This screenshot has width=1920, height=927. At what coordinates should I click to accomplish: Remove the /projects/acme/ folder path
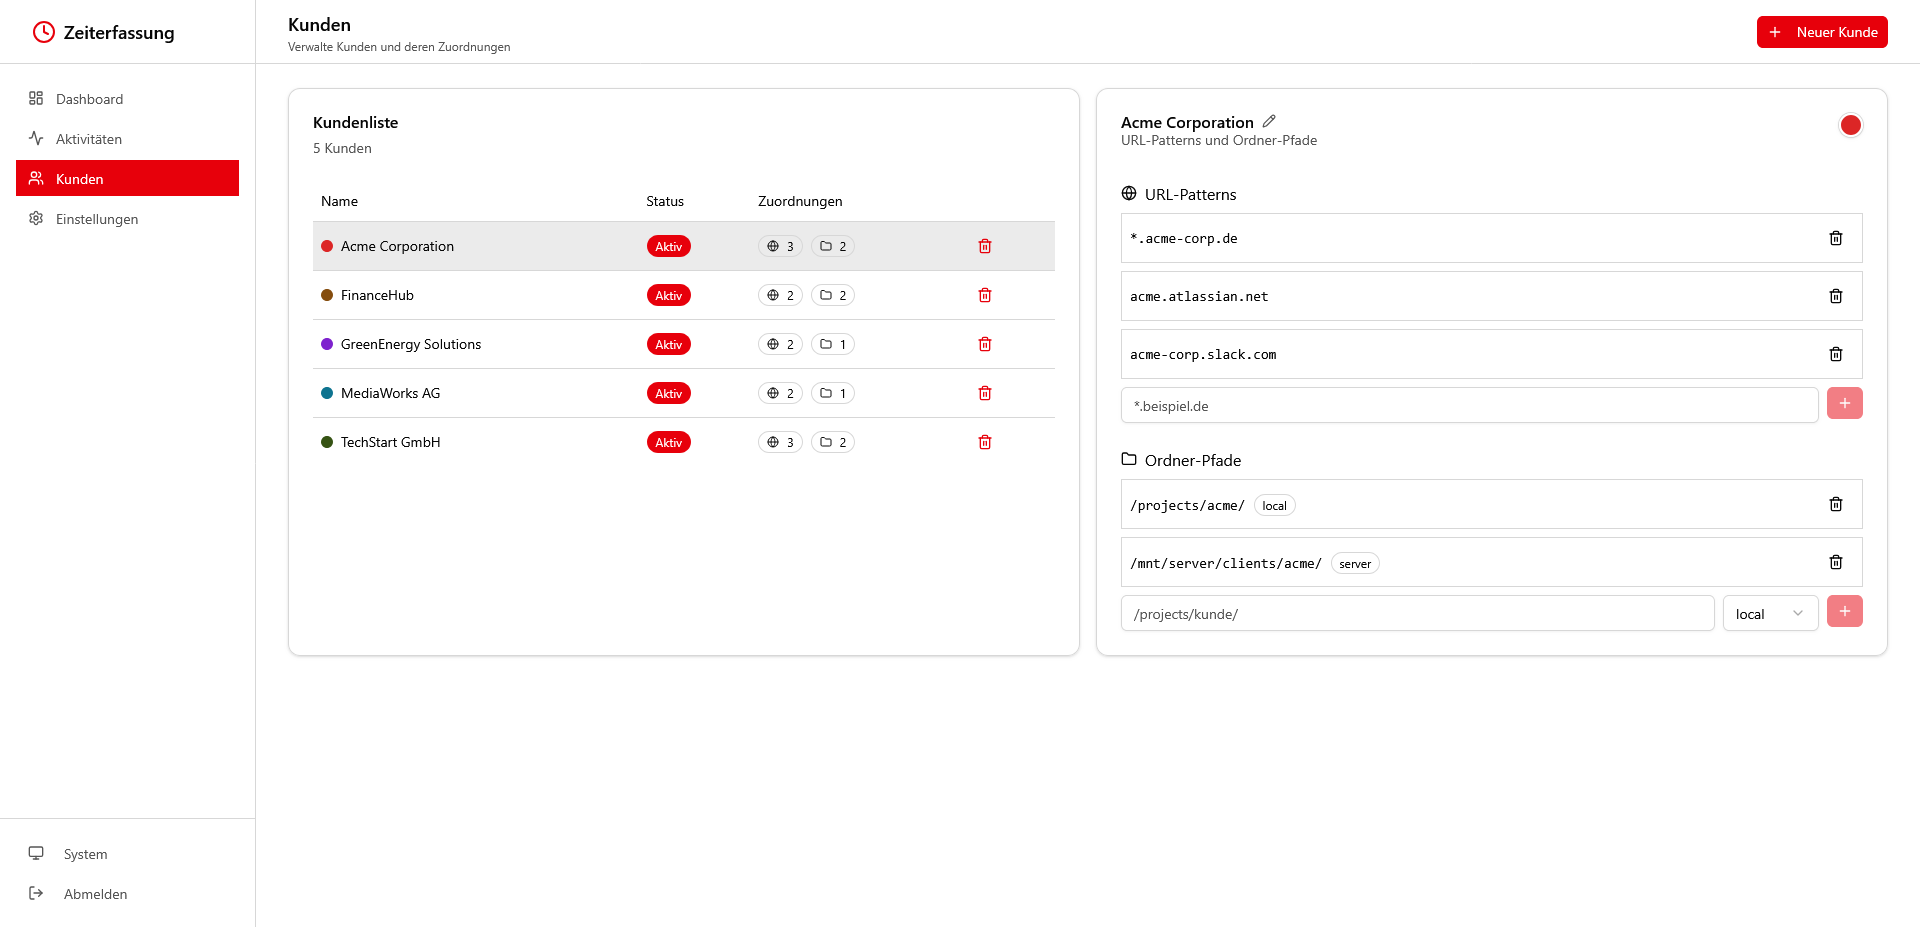(1835, 504)
